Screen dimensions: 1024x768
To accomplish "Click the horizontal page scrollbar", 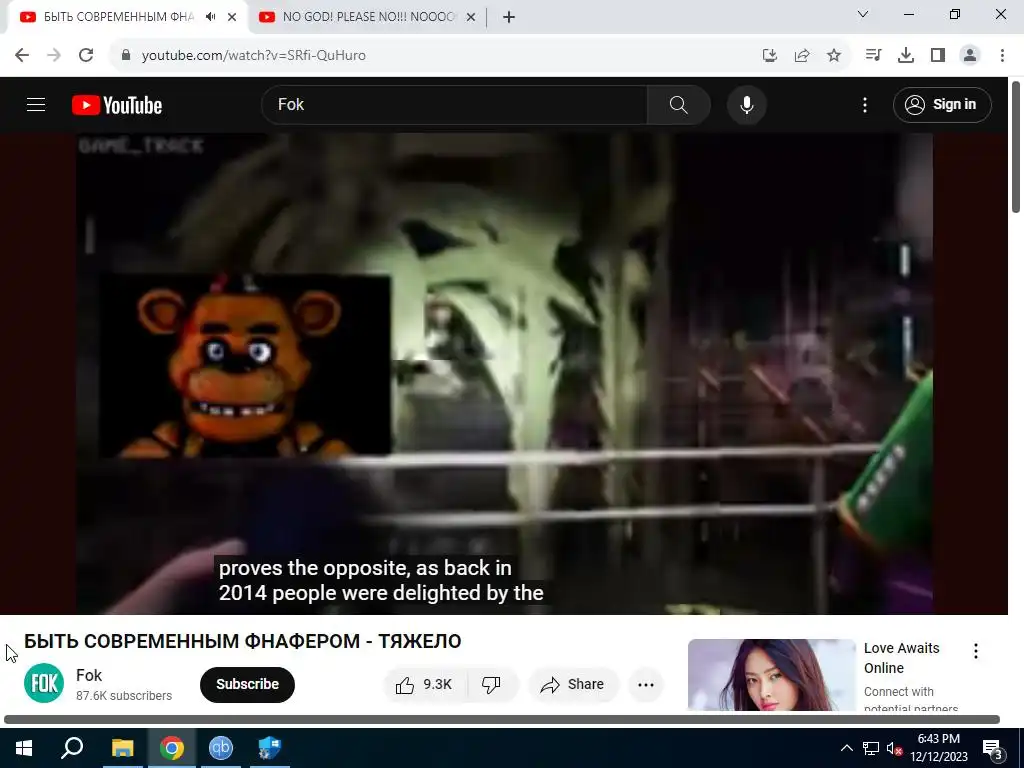I will click(x=502, y=720).
